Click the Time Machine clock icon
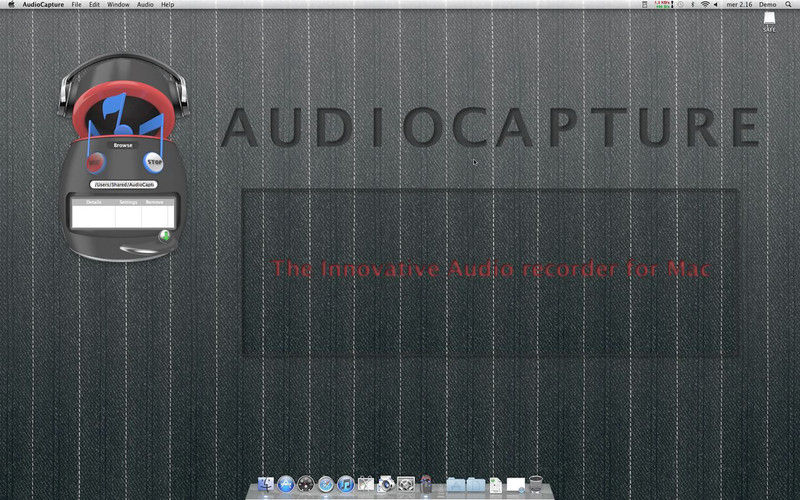This screenshot has width=800, height=500. point(681,4)
